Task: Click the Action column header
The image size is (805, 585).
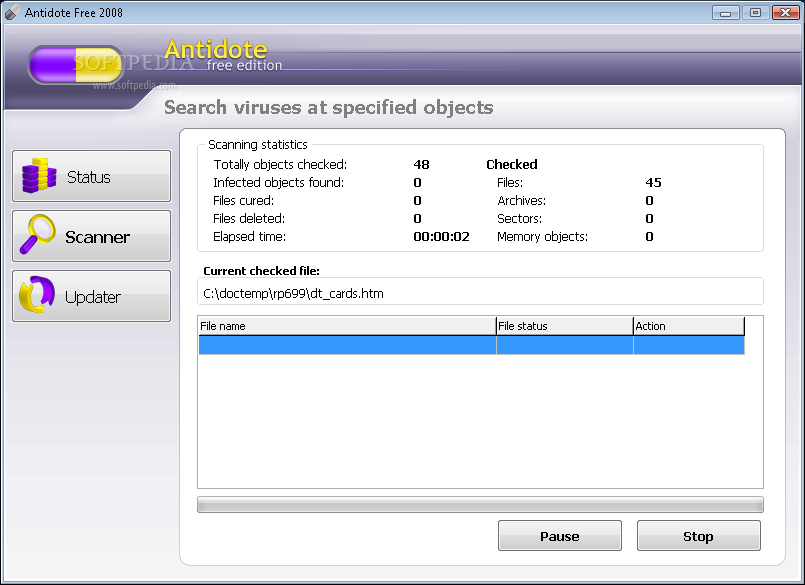Action: click(689, 326)
